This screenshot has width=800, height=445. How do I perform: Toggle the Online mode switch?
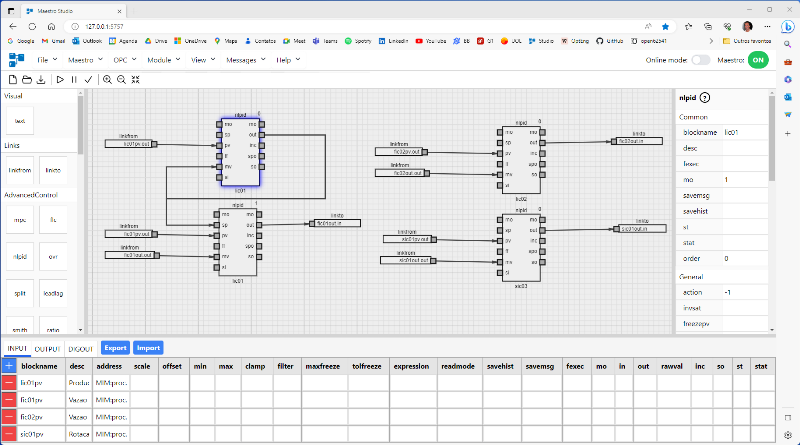coord(701,60)
